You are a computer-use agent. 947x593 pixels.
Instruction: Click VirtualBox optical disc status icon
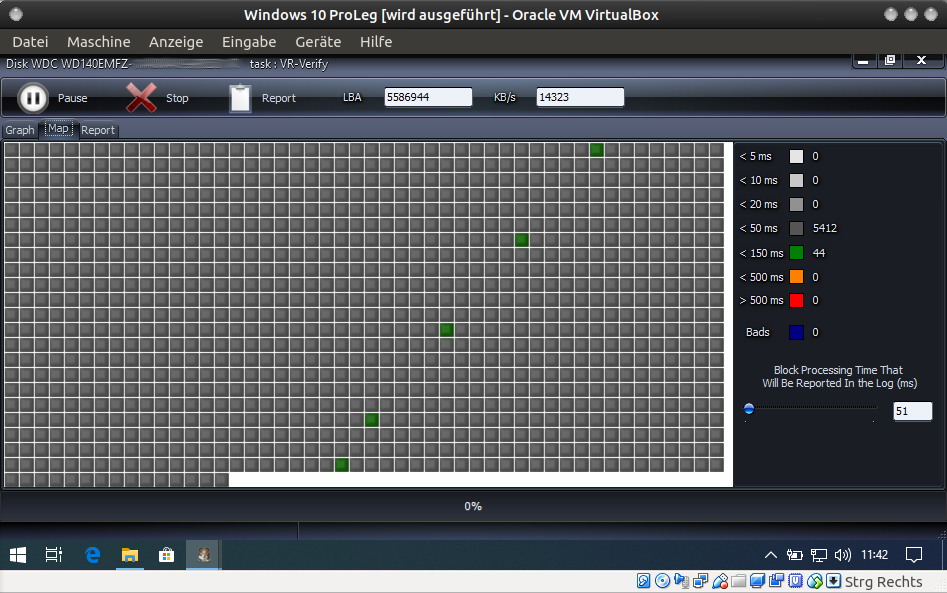(663, 581)
